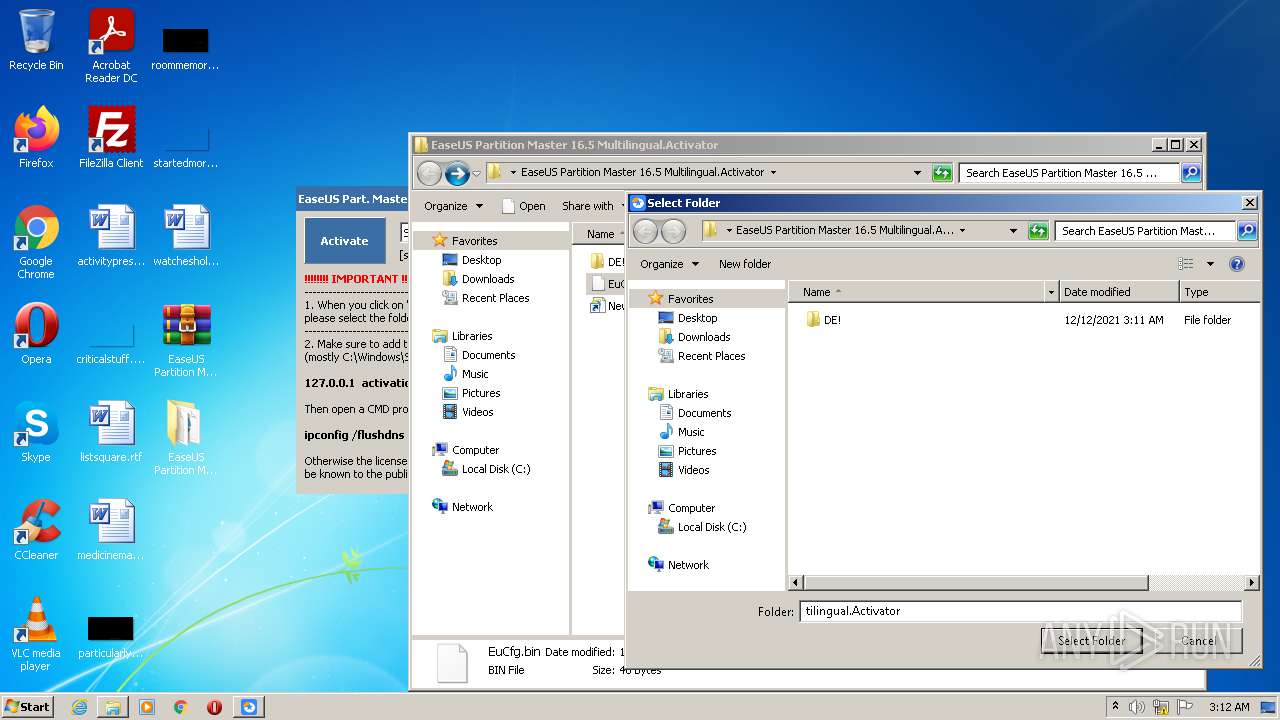Viewport: 1280px width, 720px height.
Task: Click Folder name input field
Action: coord(1020,611)
